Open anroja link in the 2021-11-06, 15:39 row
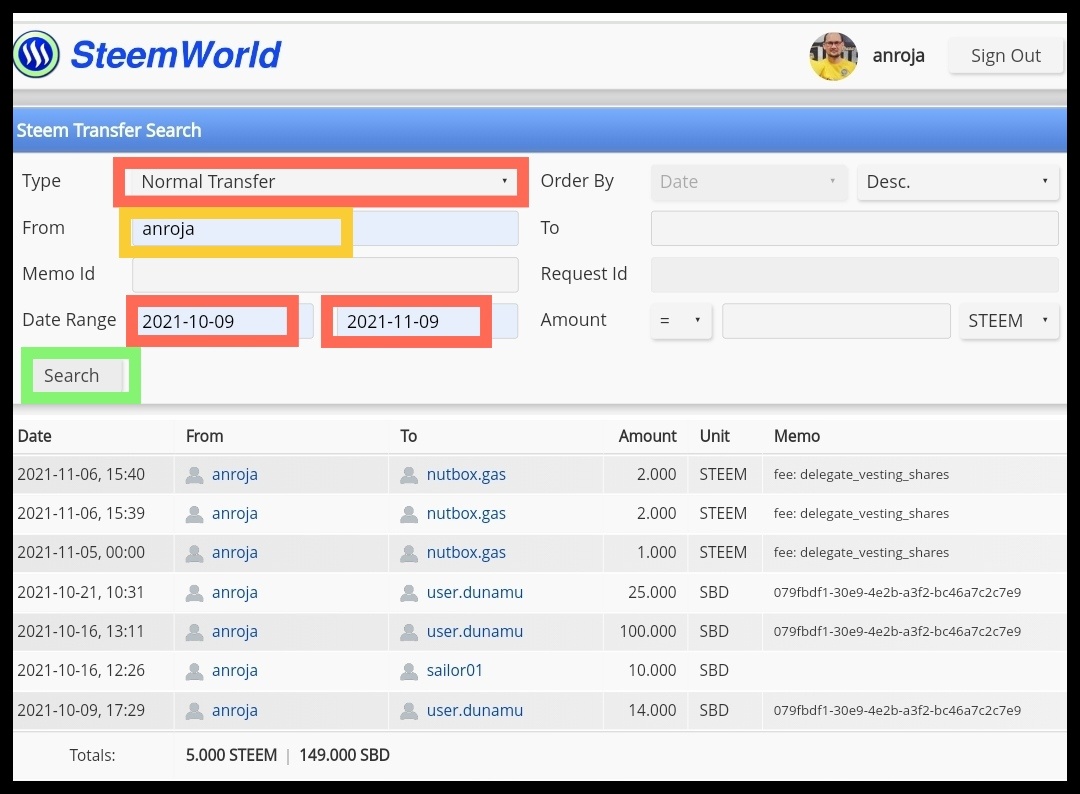Screen dimensions: 1080x794 235,514
